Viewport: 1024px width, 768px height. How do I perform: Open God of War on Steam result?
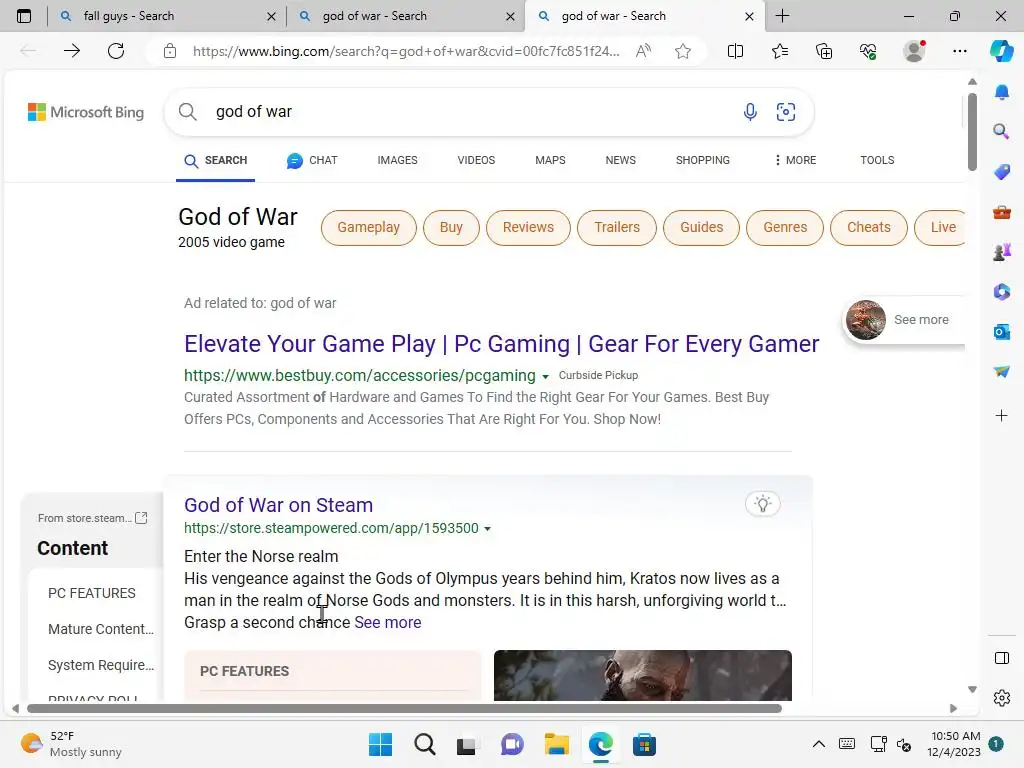click(x=278, y=505)
